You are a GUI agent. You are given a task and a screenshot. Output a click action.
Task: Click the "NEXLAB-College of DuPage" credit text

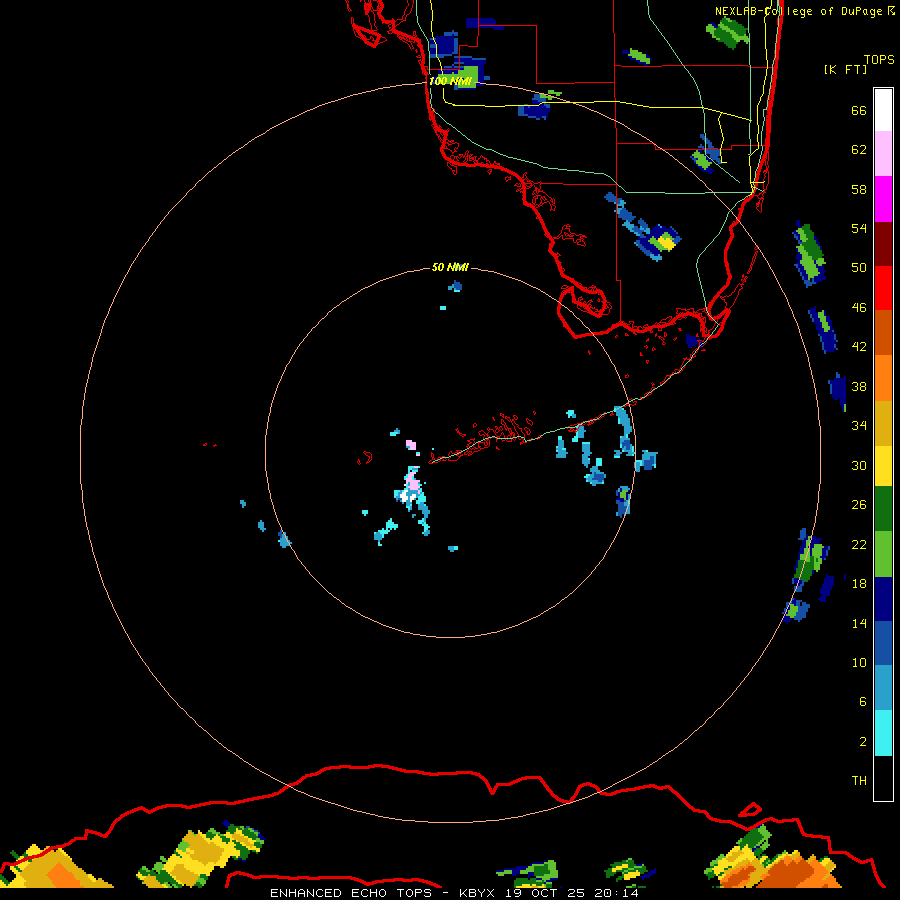798,11
